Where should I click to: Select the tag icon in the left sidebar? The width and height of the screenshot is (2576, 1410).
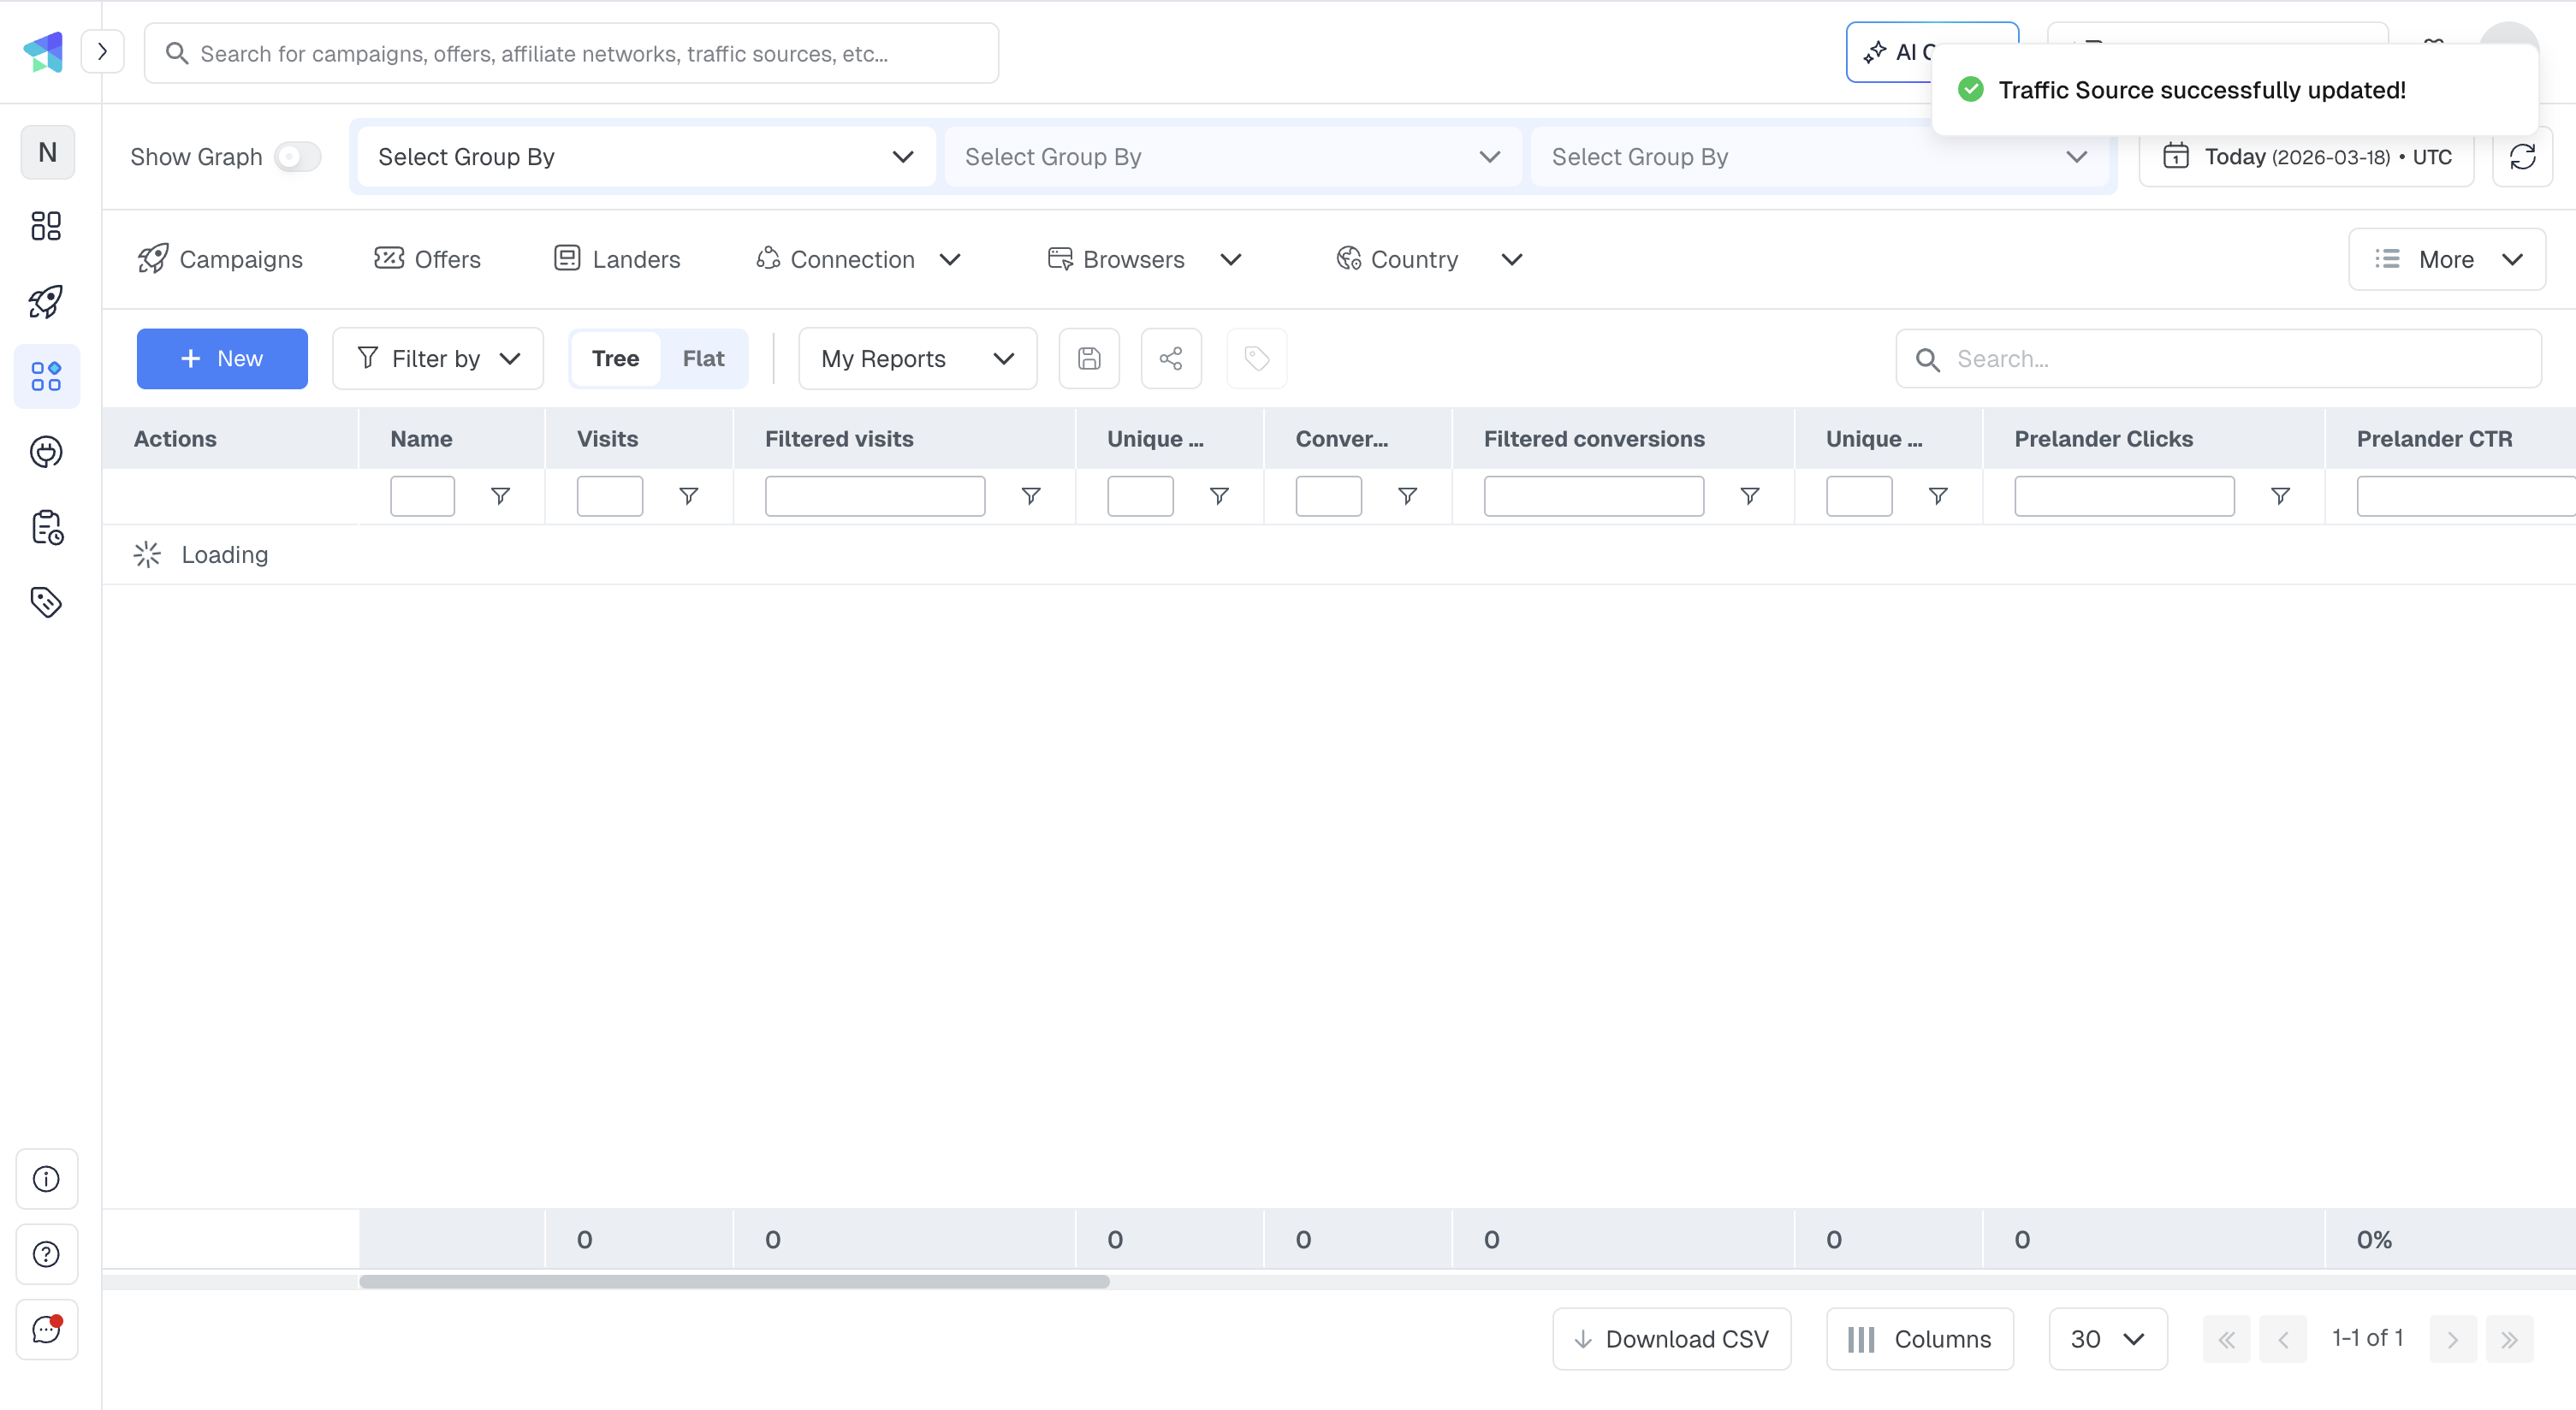coord(46,602)
